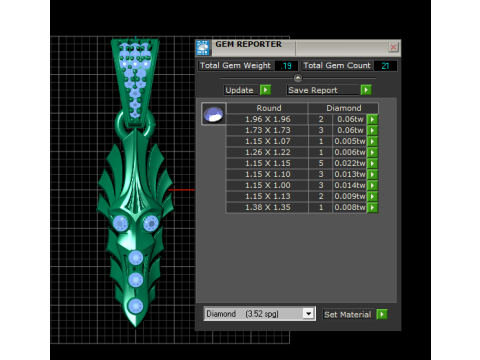Click the slider handle below Total Gem Weight

click(x=298, y=78)
